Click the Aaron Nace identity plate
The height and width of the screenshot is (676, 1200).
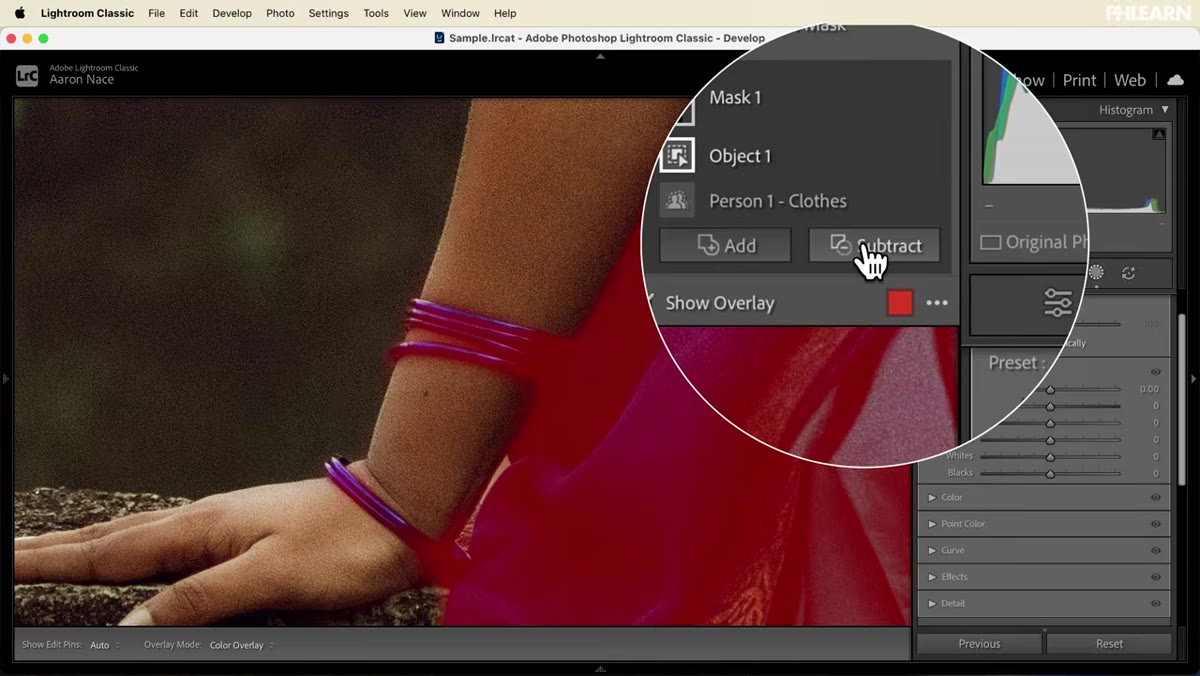[x=82, y=80]
